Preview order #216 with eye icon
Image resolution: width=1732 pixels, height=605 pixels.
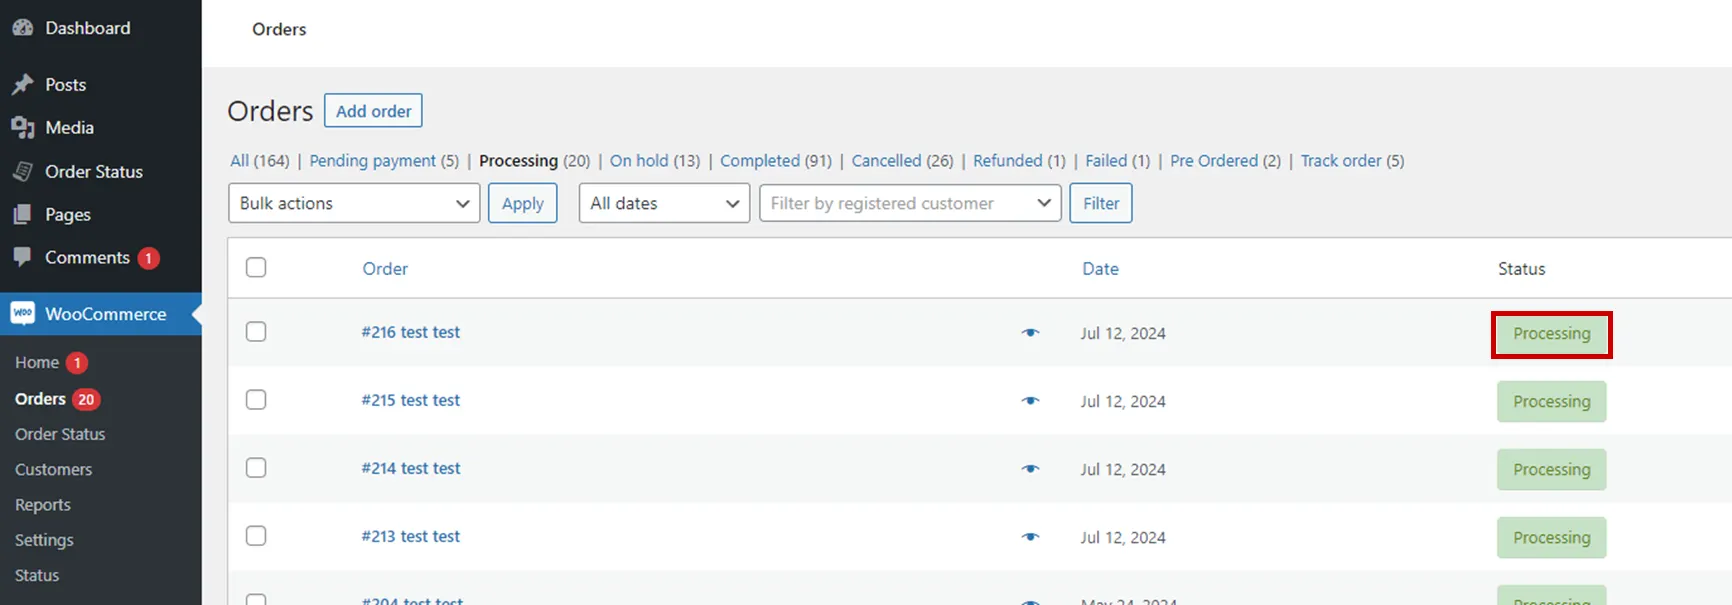click(x=1030, y=333)
